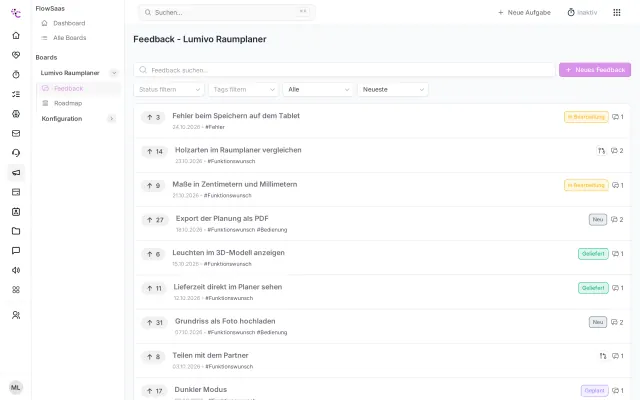The width and height of the screenshot is (640, 400).
Task: Open the task checklist icon in the icon rail
Action: [16, 94]
